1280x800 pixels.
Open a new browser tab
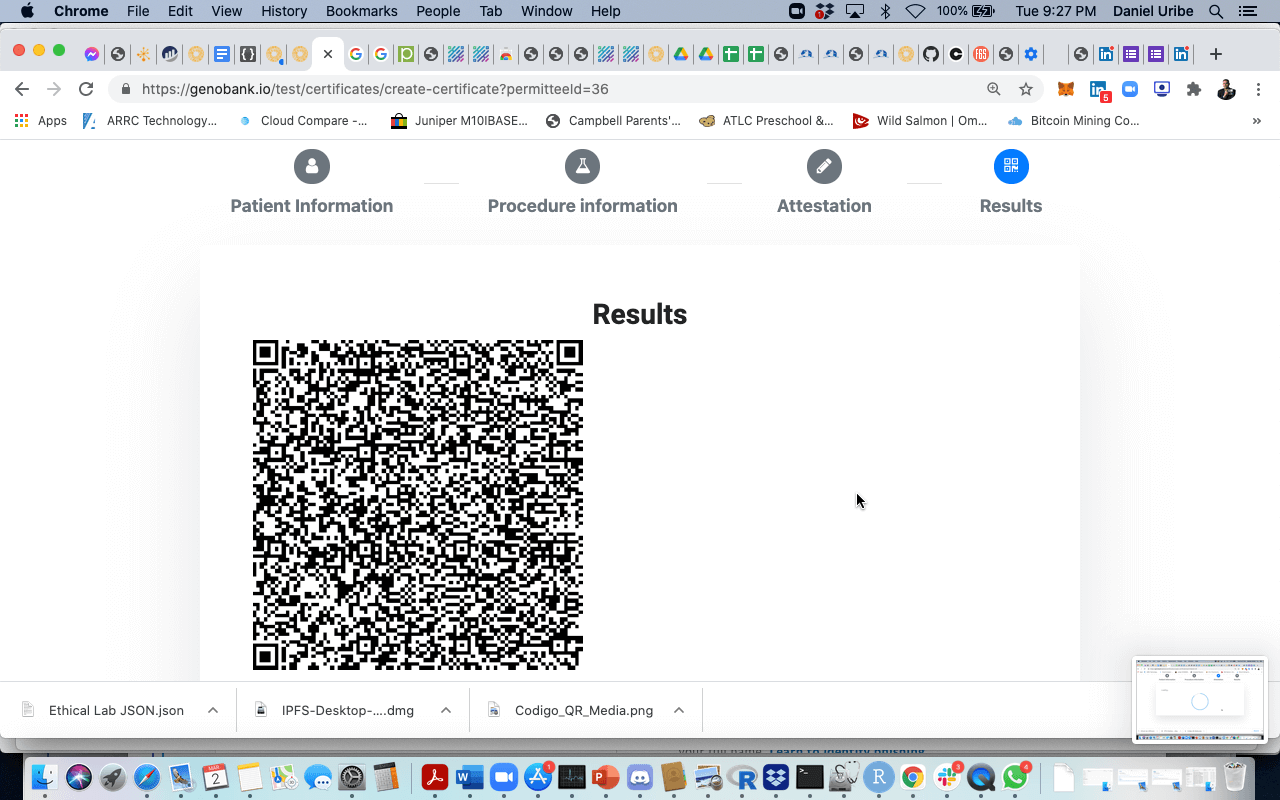click(1216, 54)
